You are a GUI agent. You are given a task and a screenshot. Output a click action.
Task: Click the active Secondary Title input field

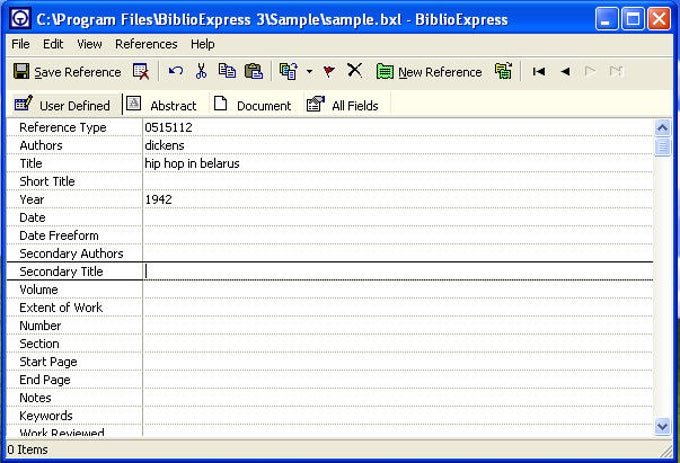(x=398, y=271)
